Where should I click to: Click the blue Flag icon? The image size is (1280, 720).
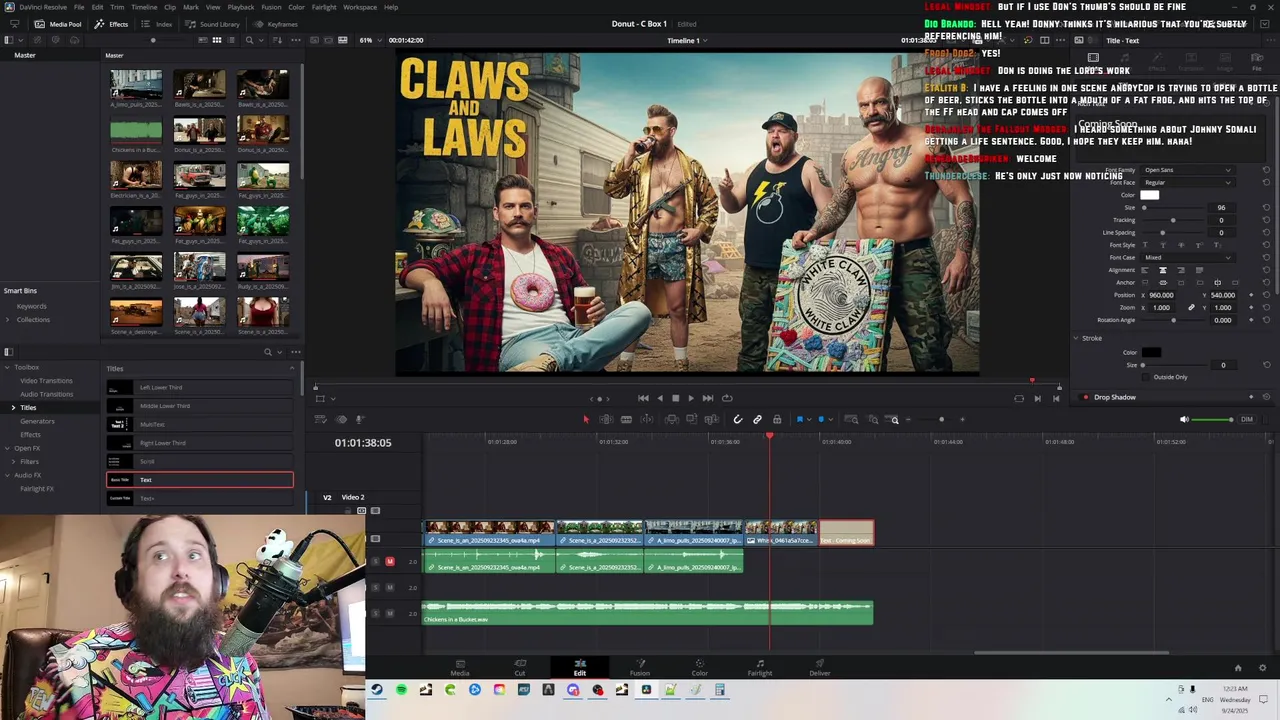(799, 419)
